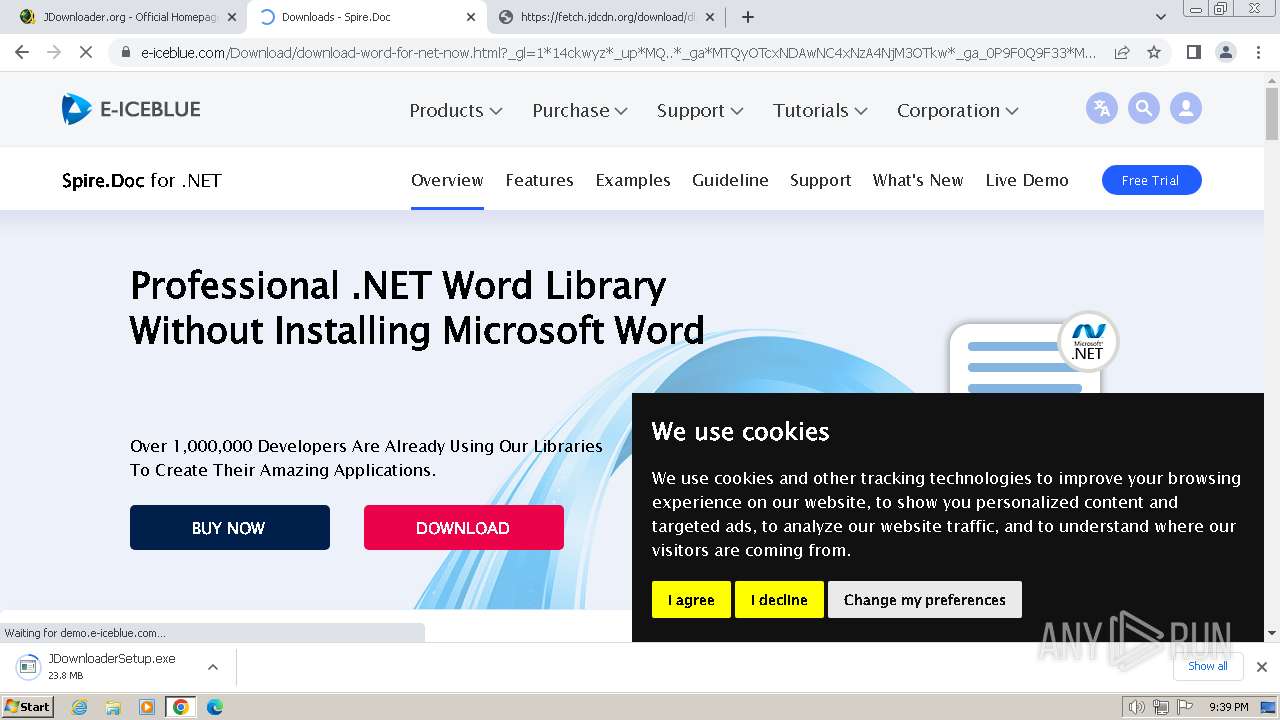Expand the Support dropdown menu
Viewport: 1280px width, 720px height.
tap(700, 111)
